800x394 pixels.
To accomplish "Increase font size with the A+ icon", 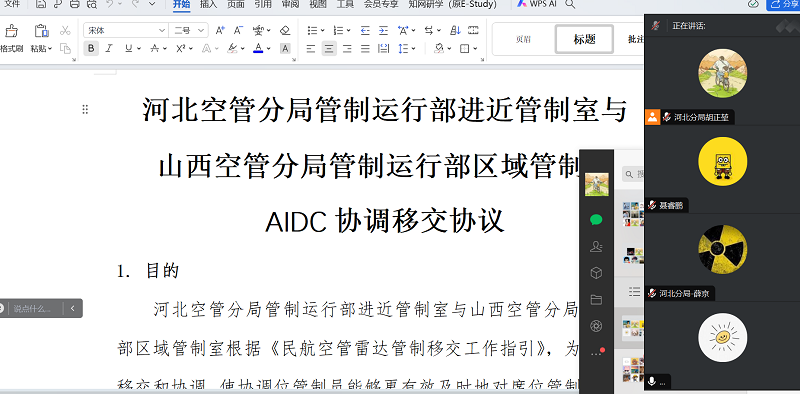I will coord(220,31).
